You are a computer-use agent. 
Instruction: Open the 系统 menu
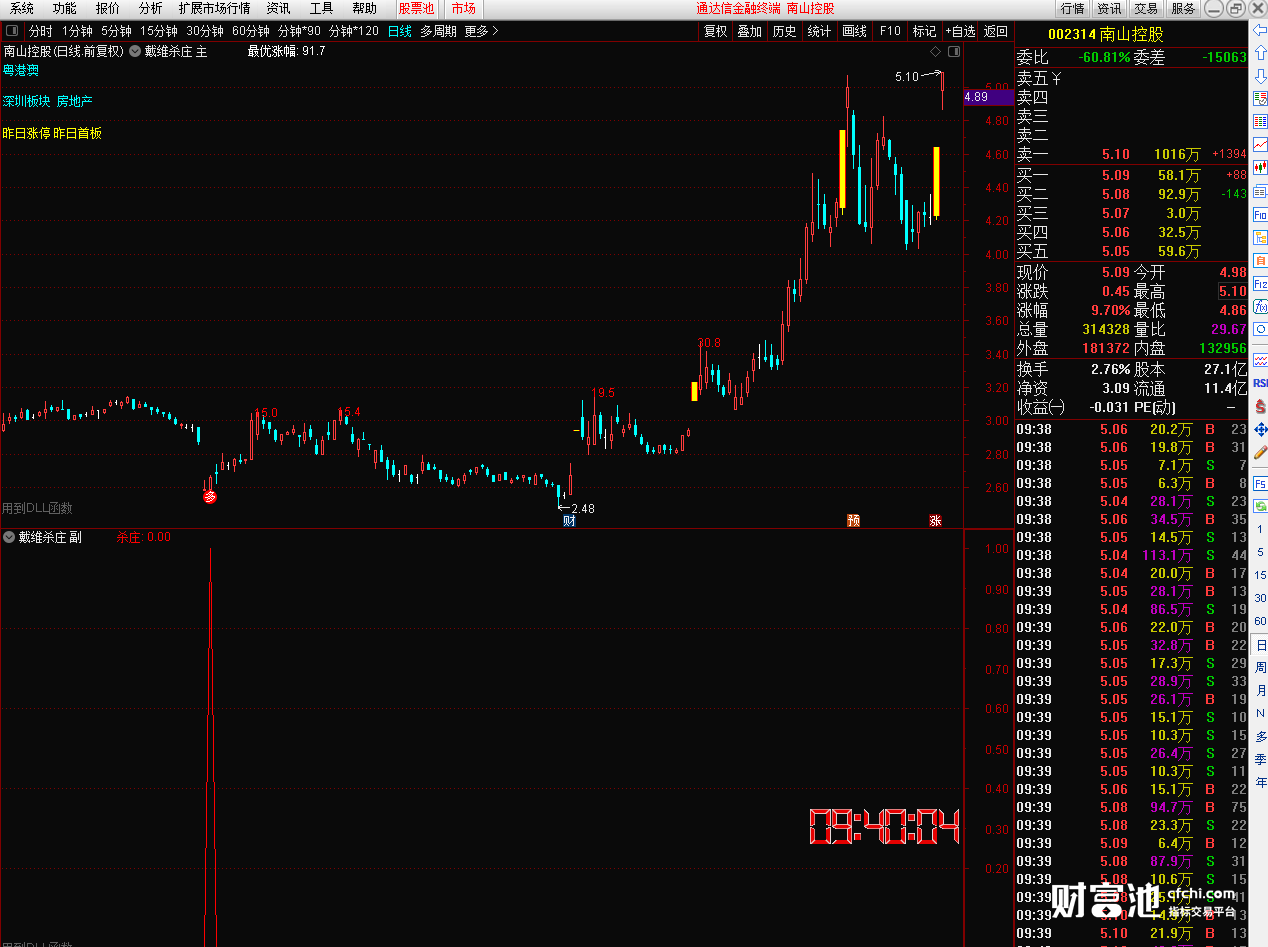pyautogui.click(x=22, y=8)
